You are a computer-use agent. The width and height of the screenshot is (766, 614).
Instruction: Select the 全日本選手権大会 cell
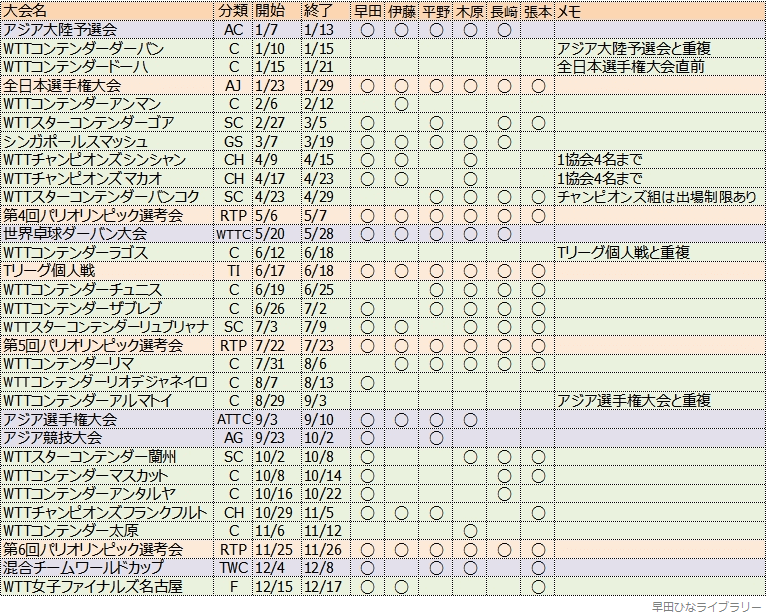click(107, 85)
